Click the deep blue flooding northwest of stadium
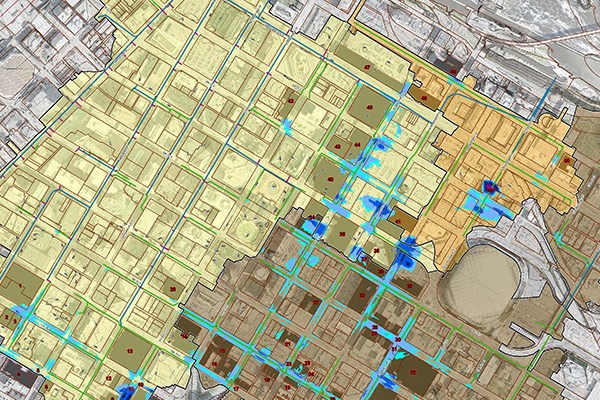 point(409,254)
